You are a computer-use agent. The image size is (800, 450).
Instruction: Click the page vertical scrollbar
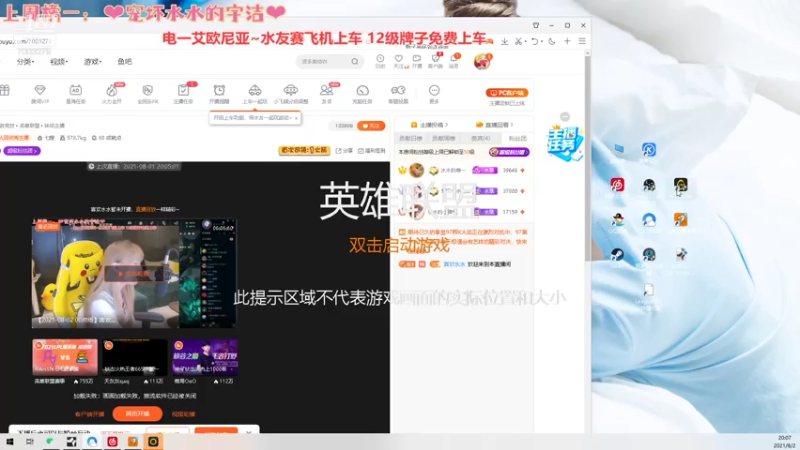click(587, 158)
